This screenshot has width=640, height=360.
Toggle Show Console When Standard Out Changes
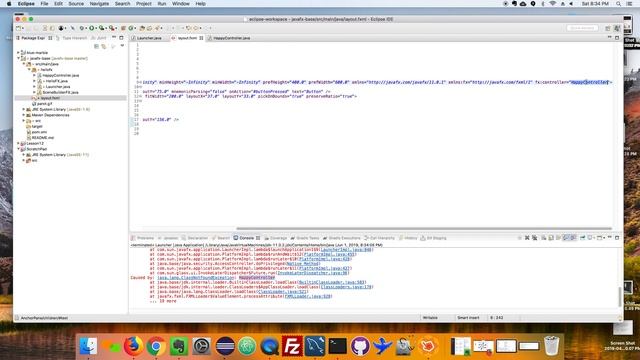pyautogui.click(x=566, y=238)
